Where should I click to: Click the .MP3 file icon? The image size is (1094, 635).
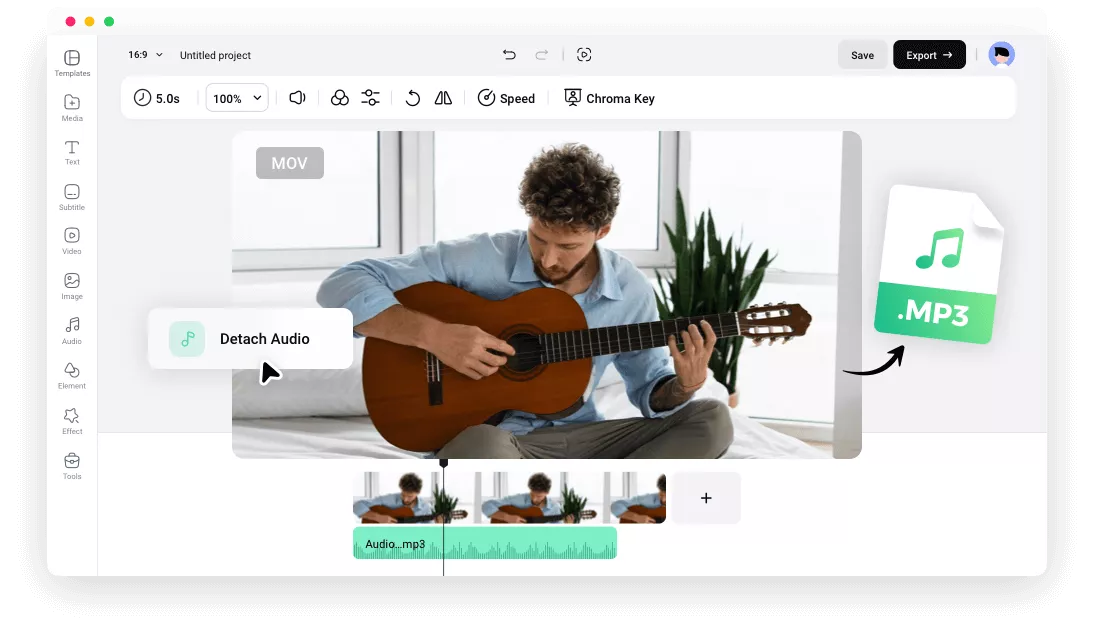(938, 265)
